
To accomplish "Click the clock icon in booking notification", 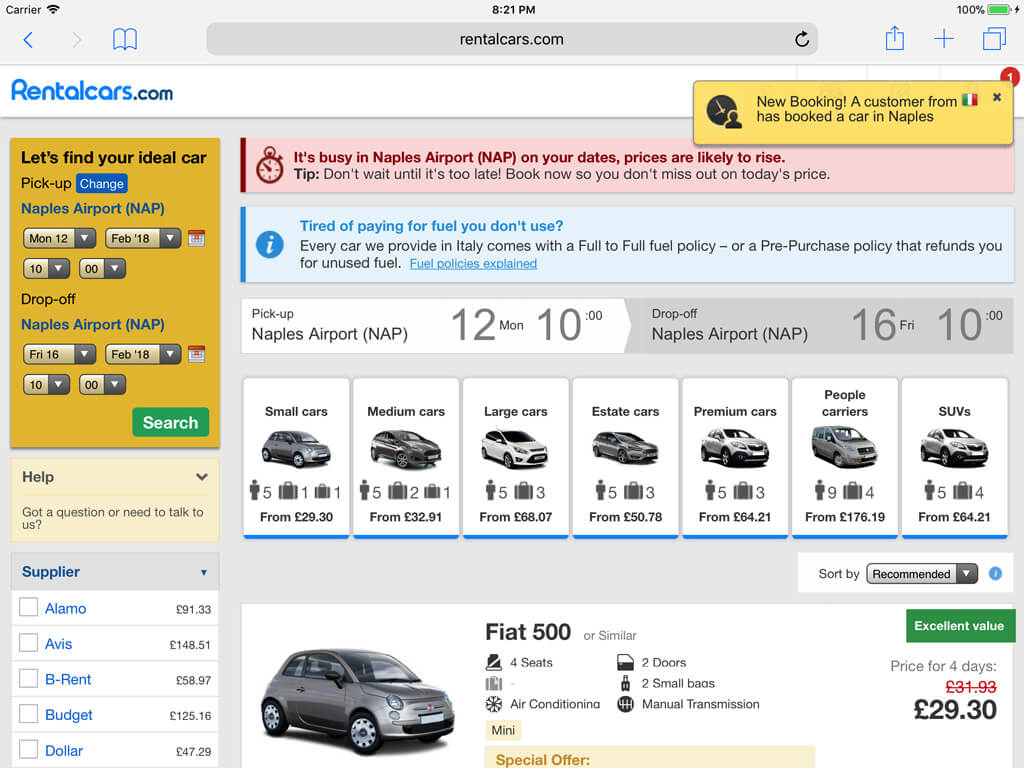I will pyautogui.click(x=724, y=111).
